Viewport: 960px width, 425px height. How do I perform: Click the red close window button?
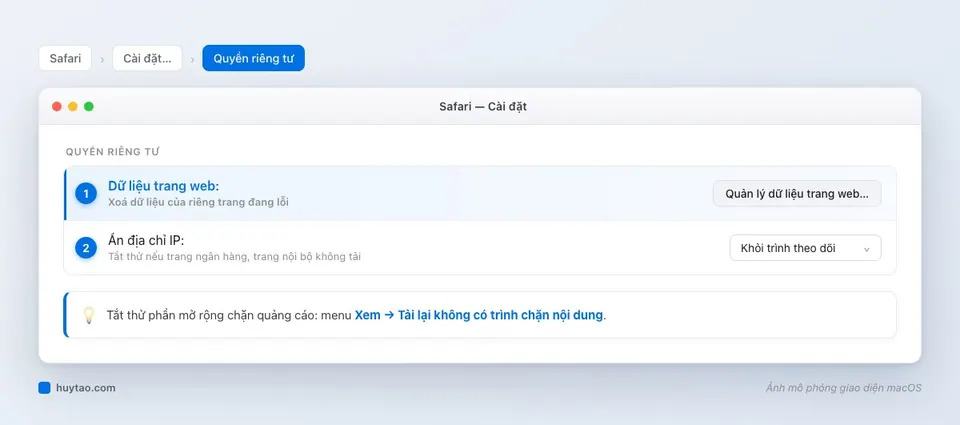[57, 107]
